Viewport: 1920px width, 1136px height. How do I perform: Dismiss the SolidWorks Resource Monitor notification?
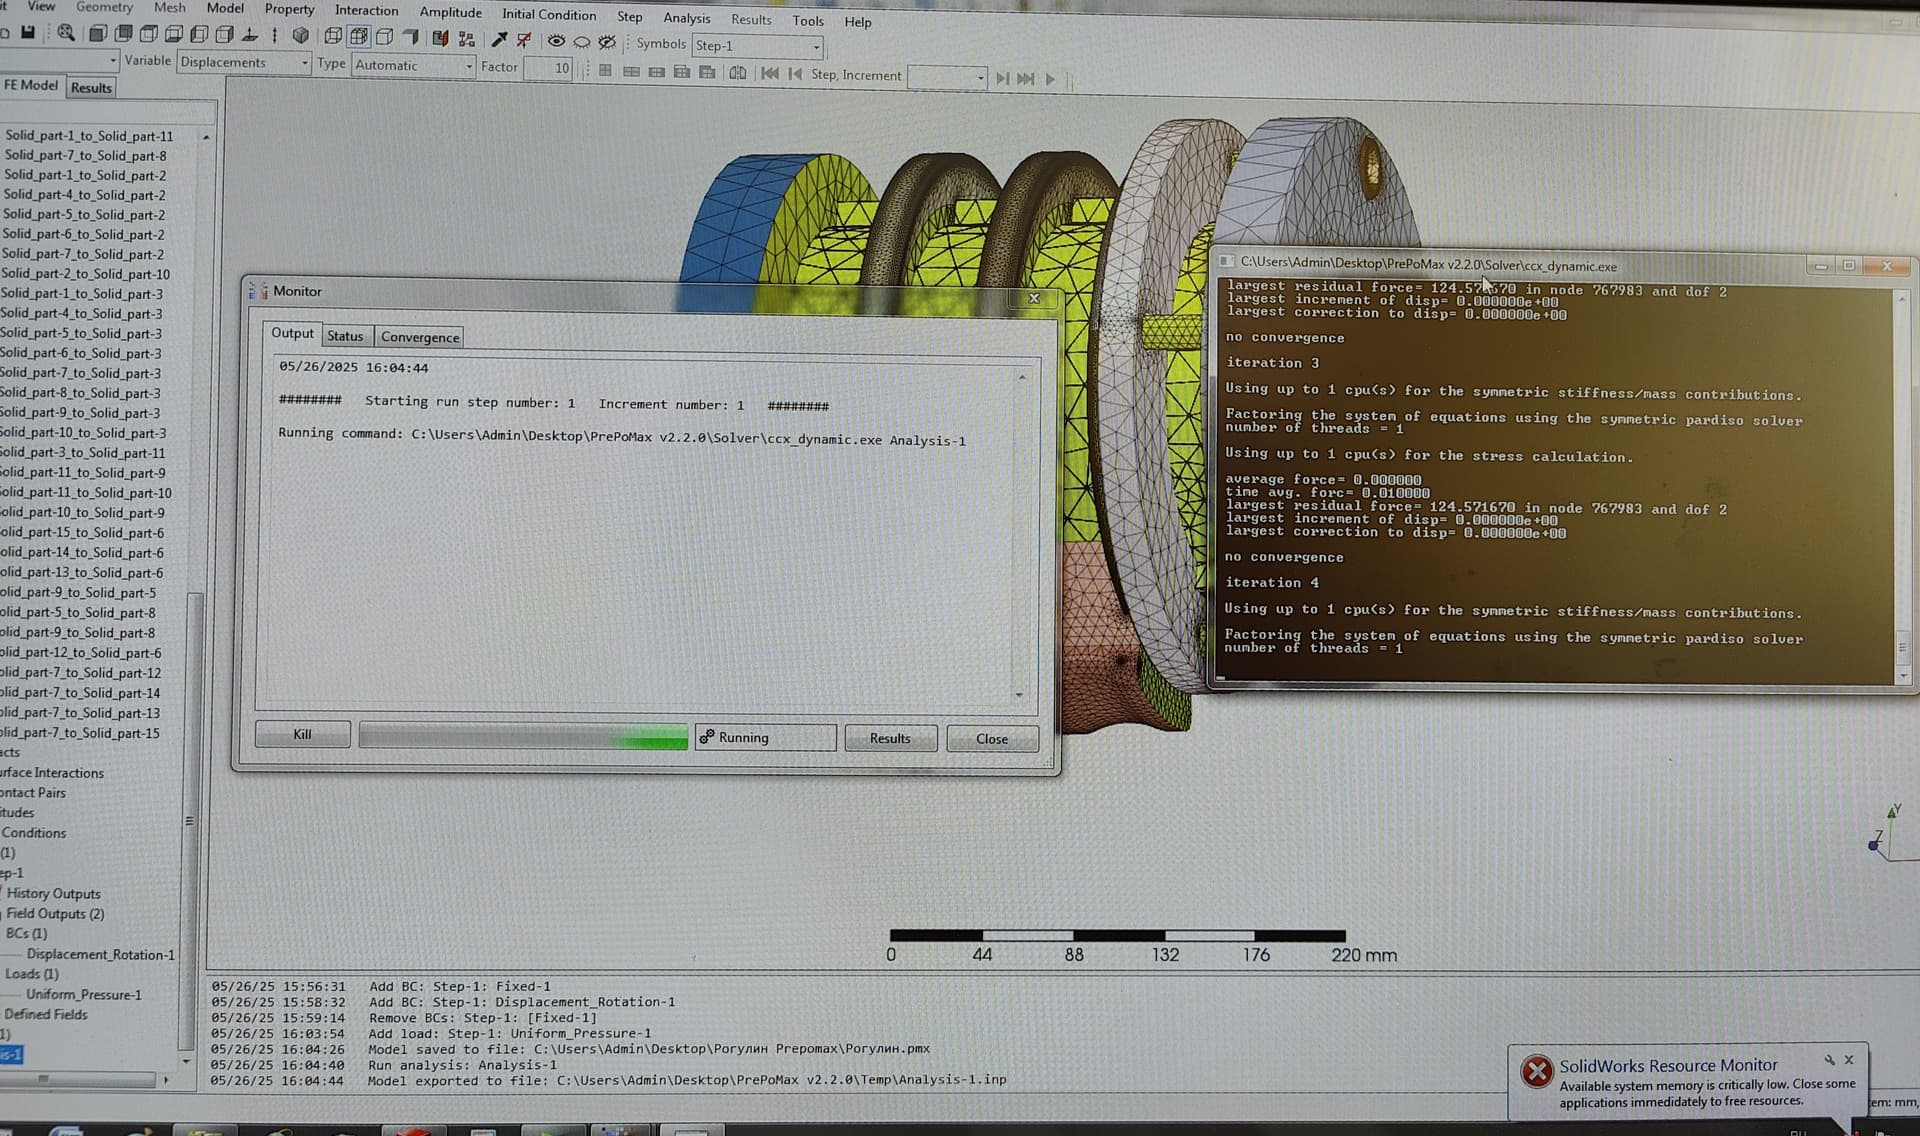click(x=1849, y=1060)
